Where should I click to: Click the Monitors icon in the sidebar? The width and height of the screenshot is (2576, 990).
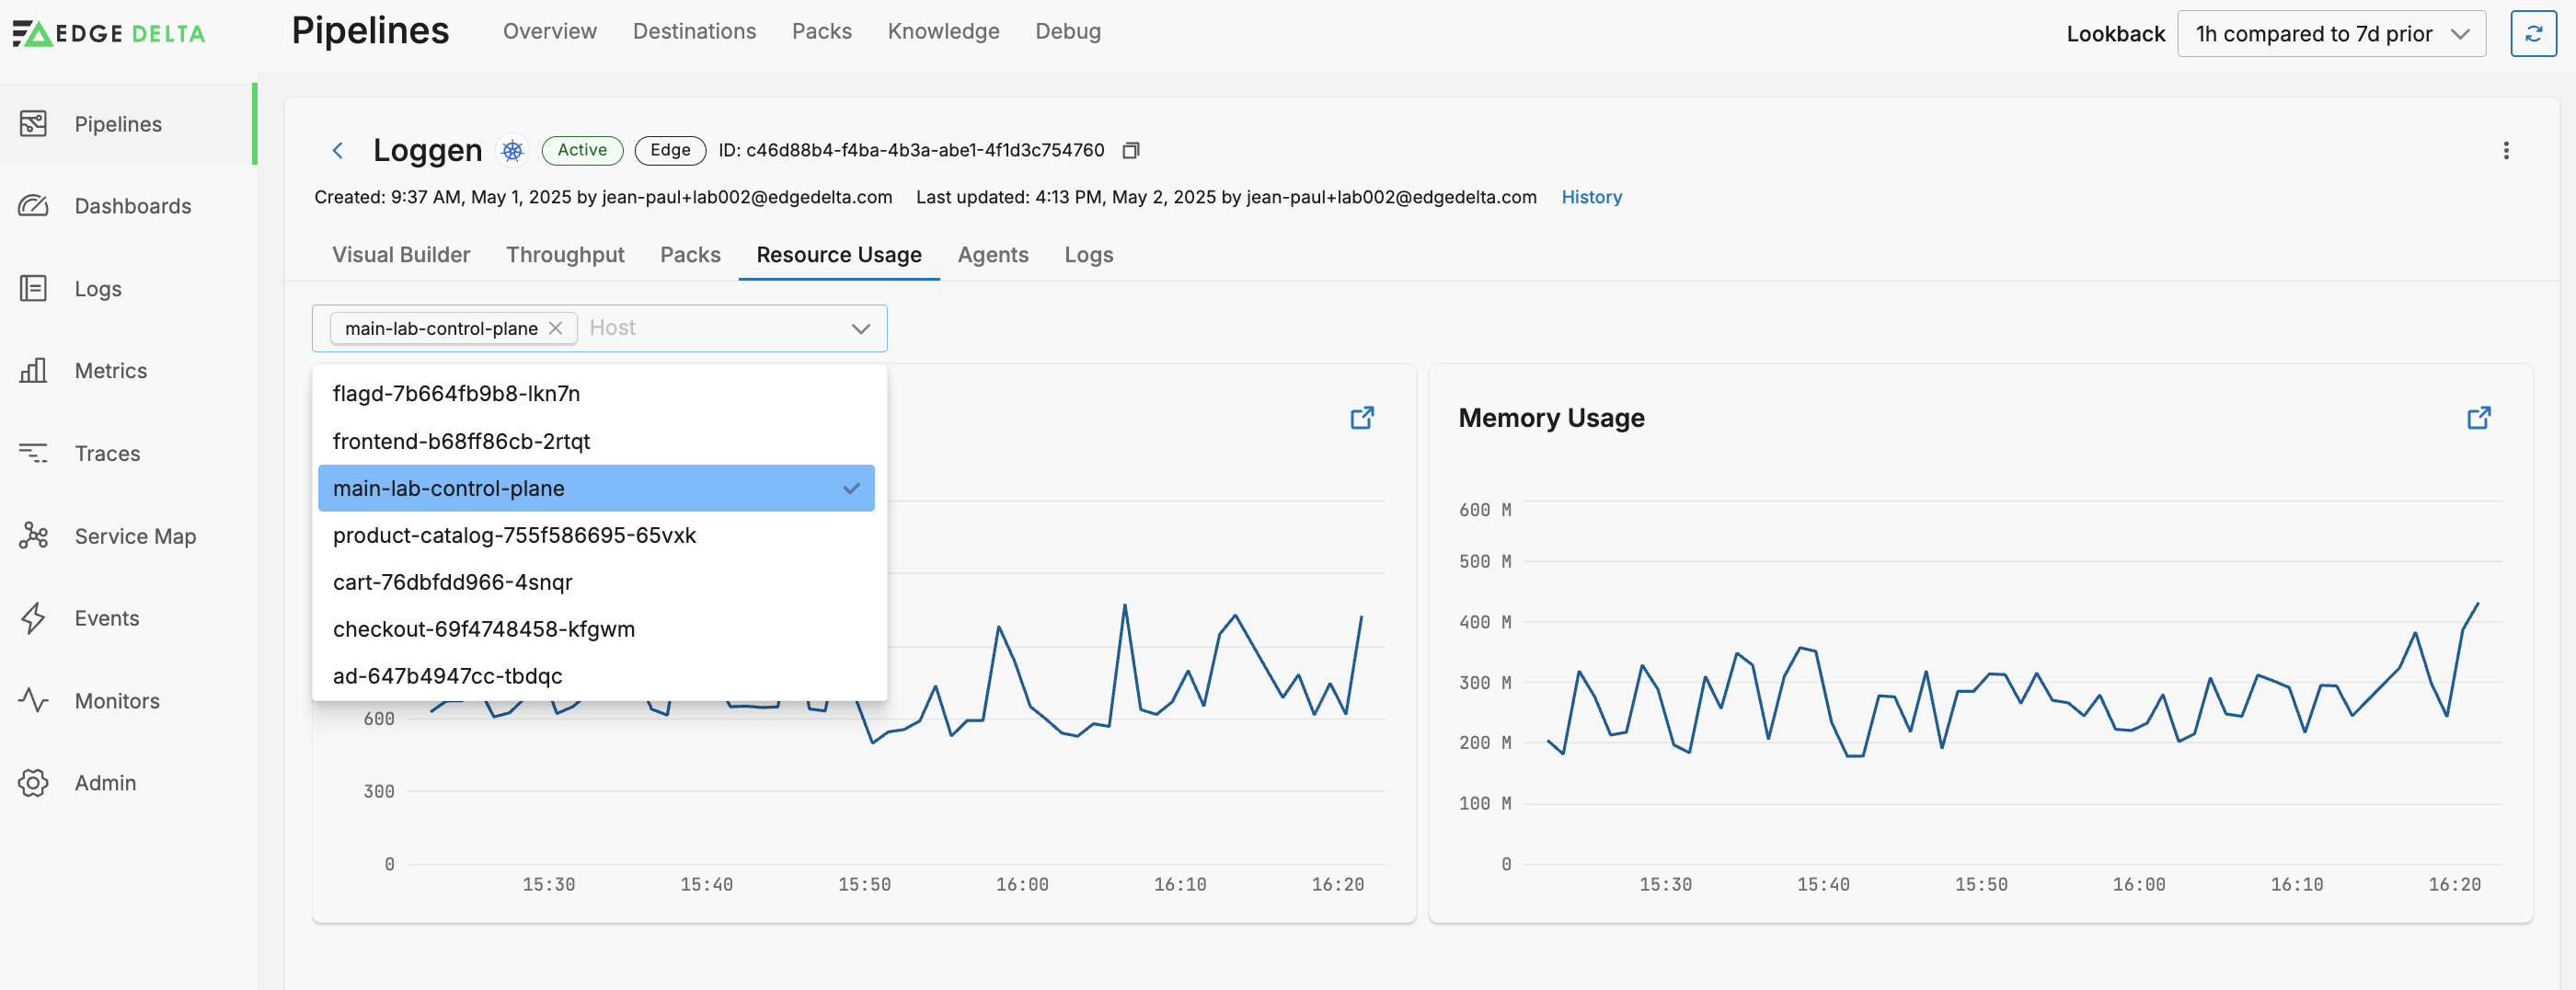pyautogui.click(x=33, y=700)
